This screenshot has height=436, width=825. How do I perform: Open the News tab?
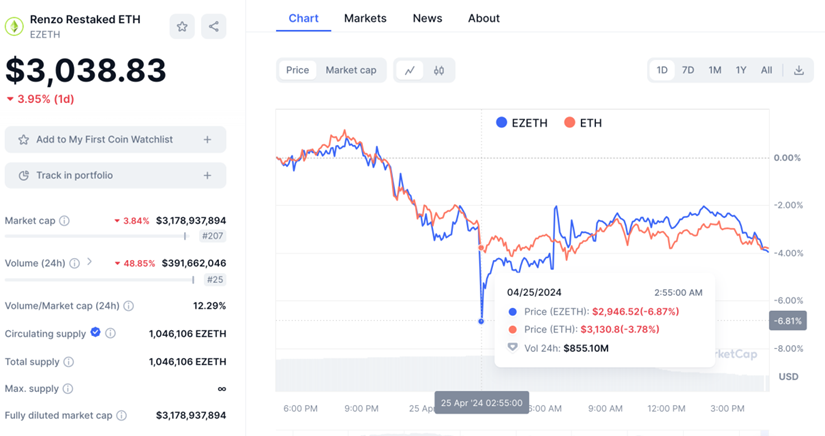point(427,18)
